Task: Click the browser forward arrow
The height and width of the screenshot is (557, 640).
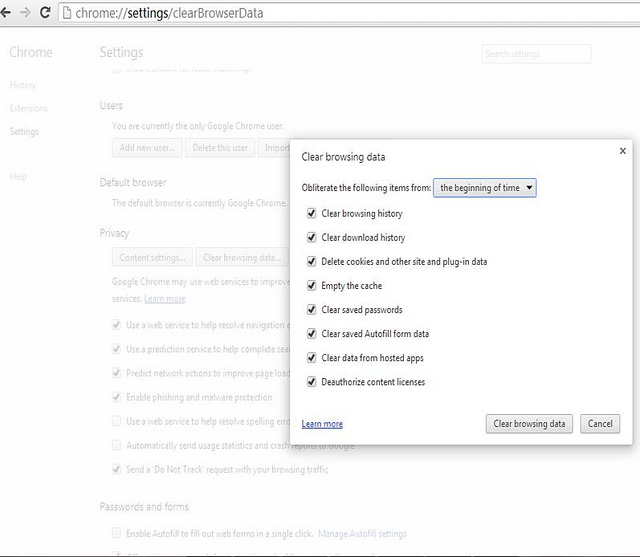Action: 25,13
